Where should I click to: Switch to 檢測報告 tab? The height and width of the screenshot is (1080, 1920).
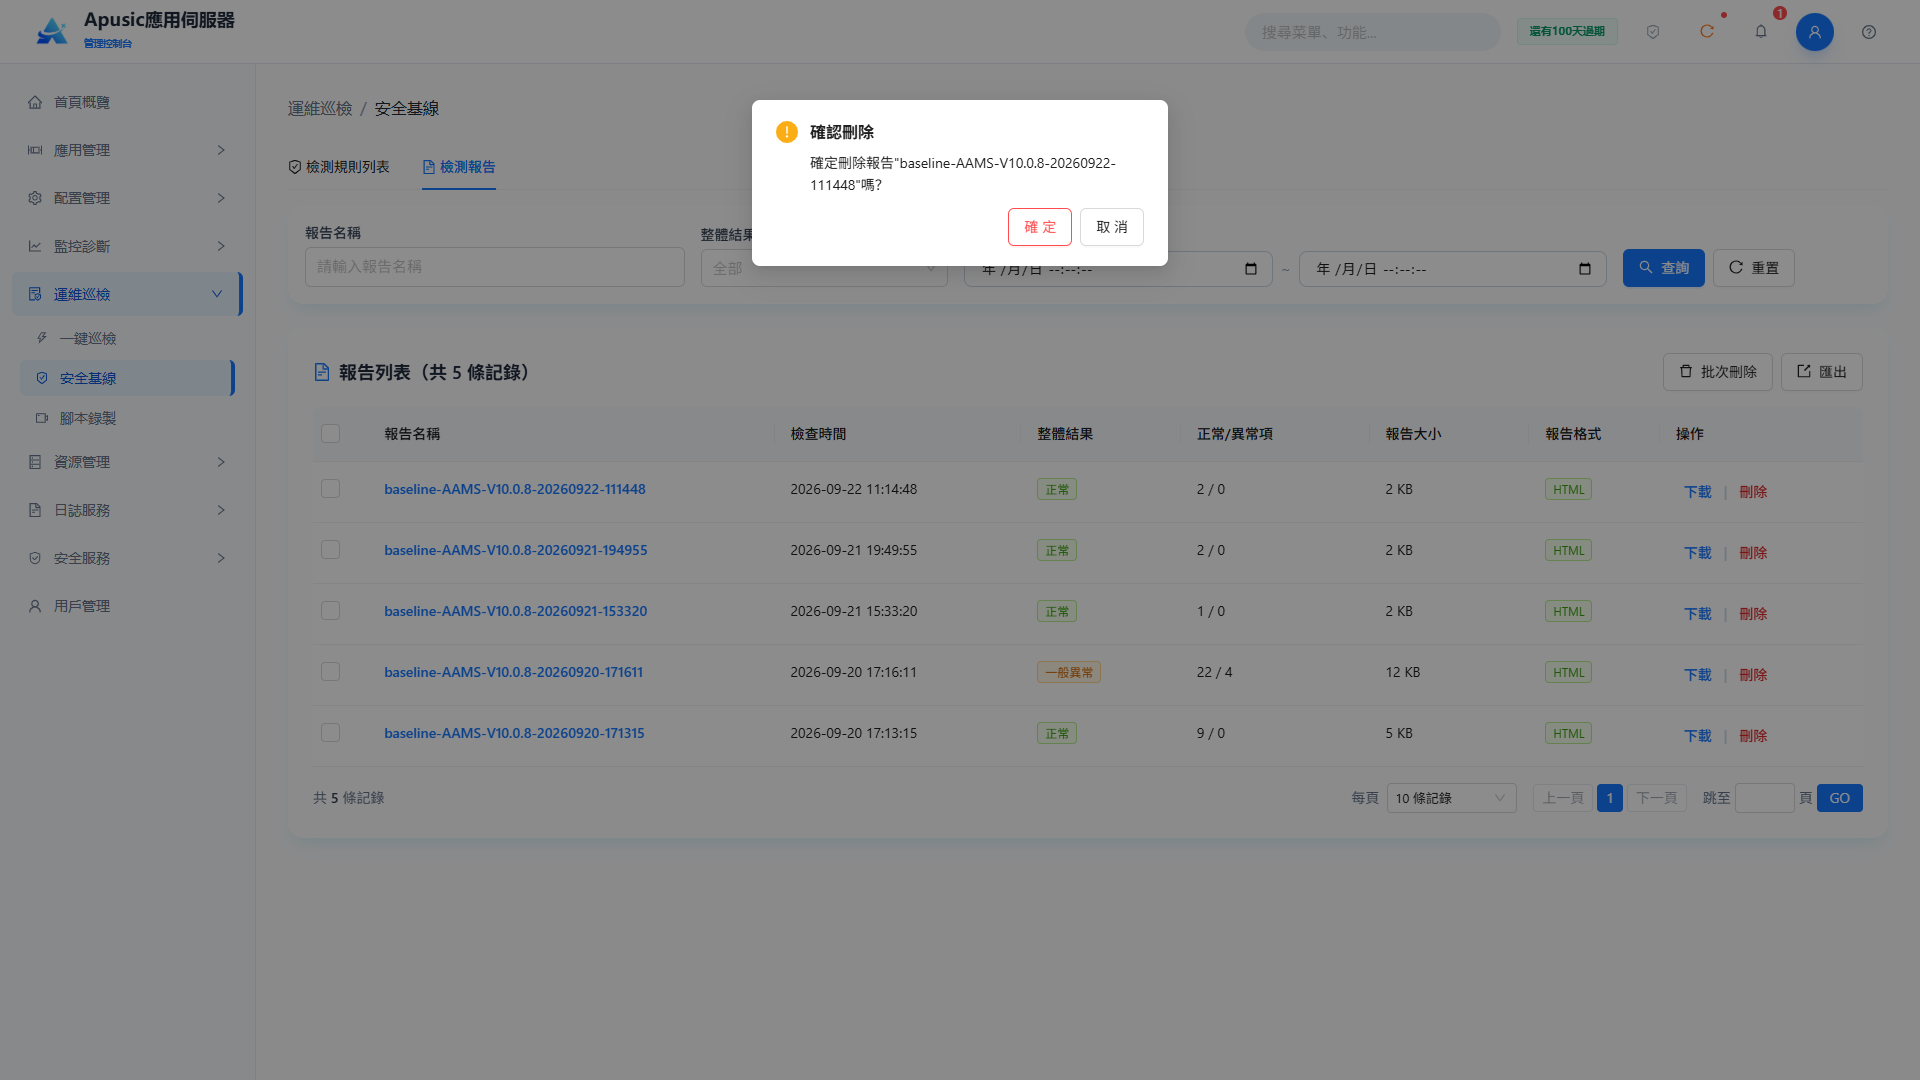coord(459,167)
